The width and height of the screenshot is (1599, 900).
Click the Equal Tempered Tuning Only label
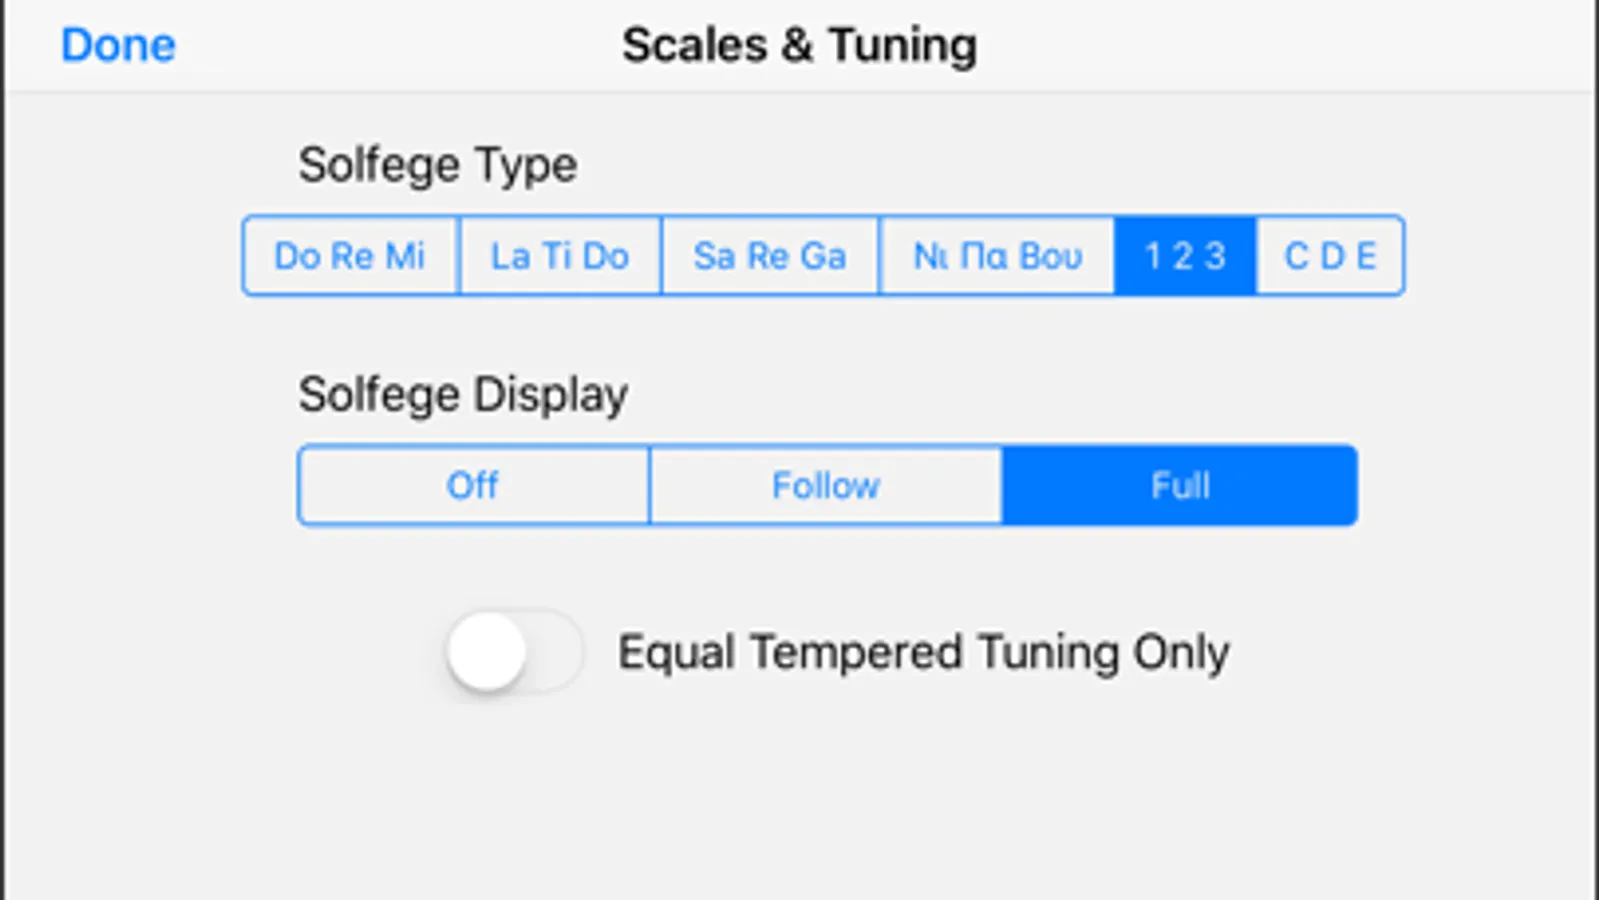tap(923, 653)
